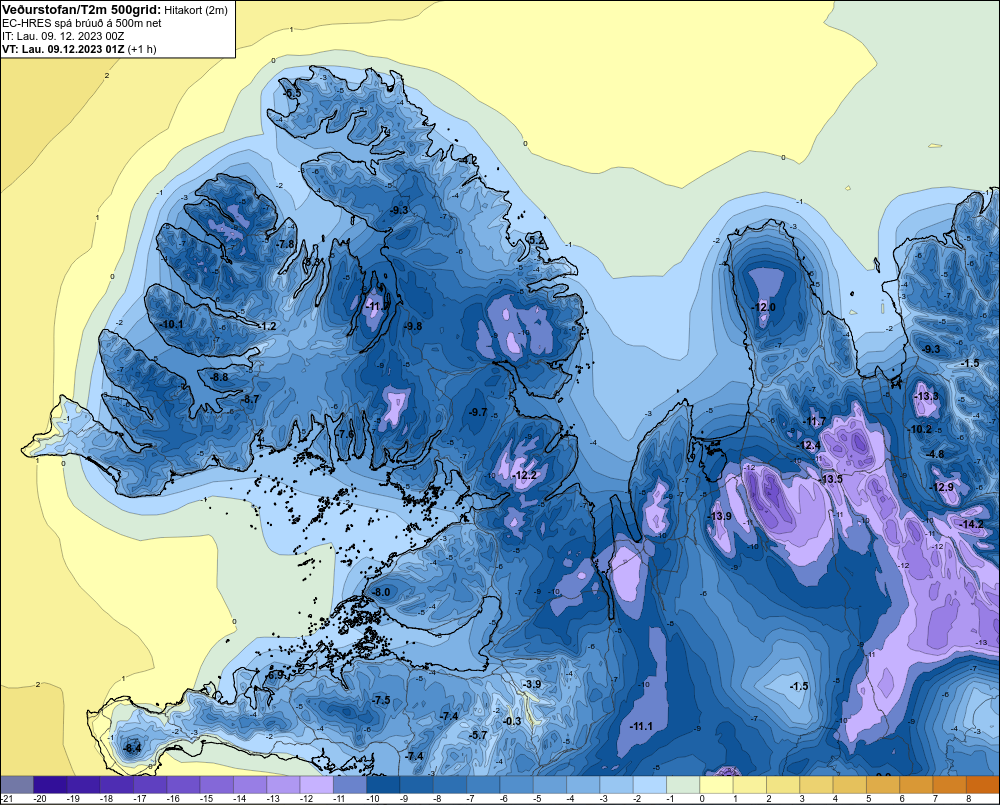Click the legend label 4 on the color scale

(835, 799)
